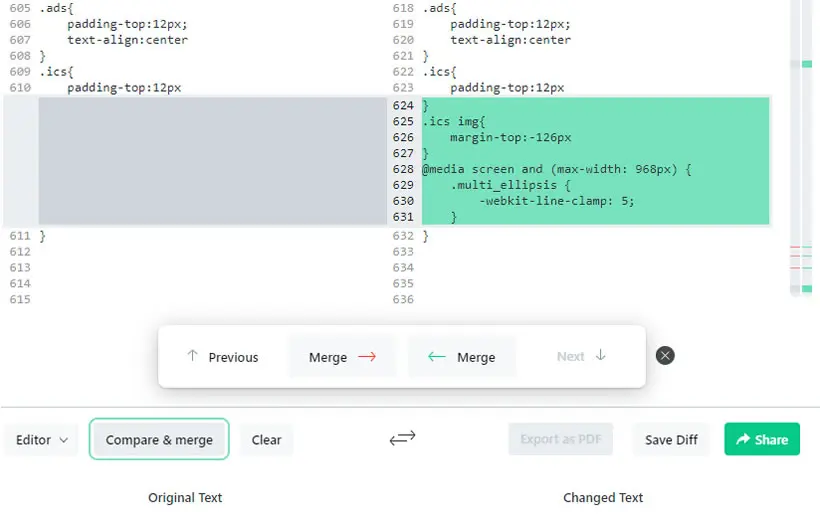Close the merge navigation popup
Image resolution: width=820 pixels, height=517 pixels.
665,356
